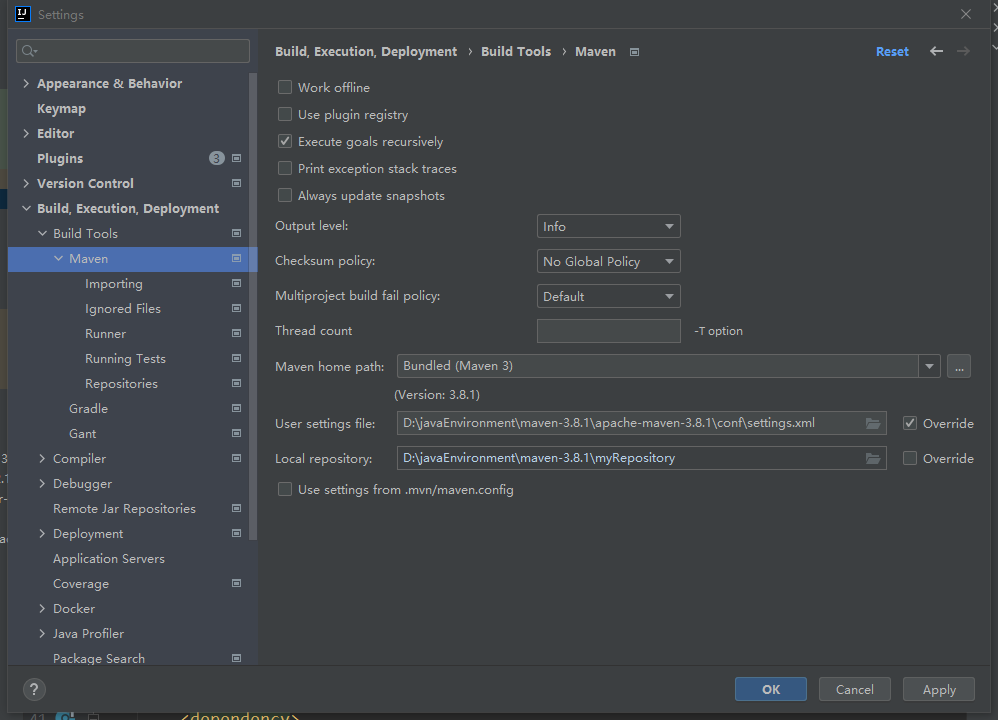The height and width of the screenshot is (720, 998).
Task: Click the project icon next to Coverage
Action: coord(236,583)
